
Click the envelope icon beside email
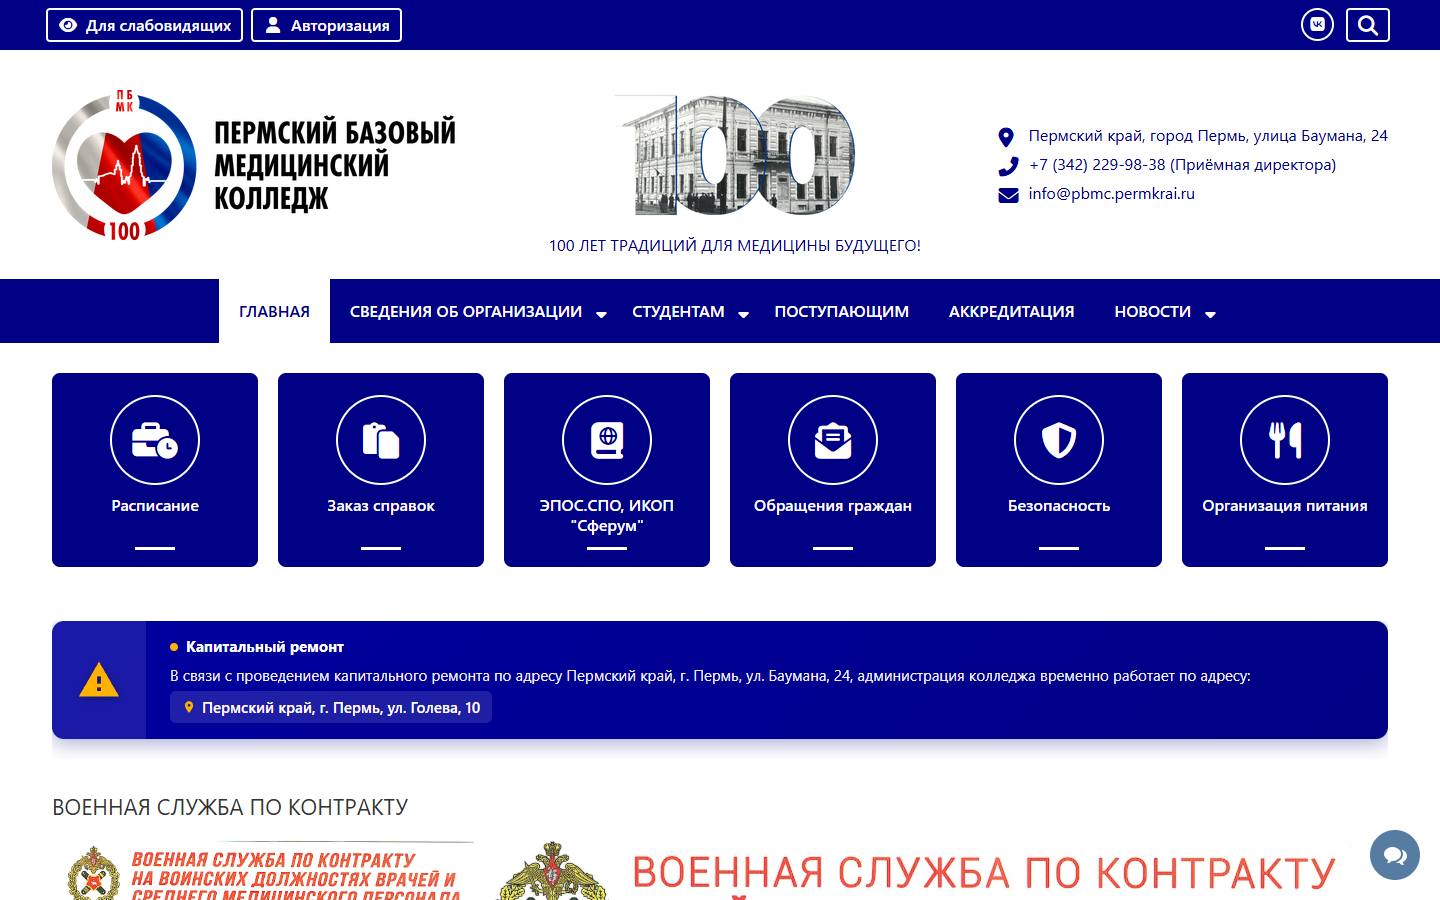click(1008, 195)
